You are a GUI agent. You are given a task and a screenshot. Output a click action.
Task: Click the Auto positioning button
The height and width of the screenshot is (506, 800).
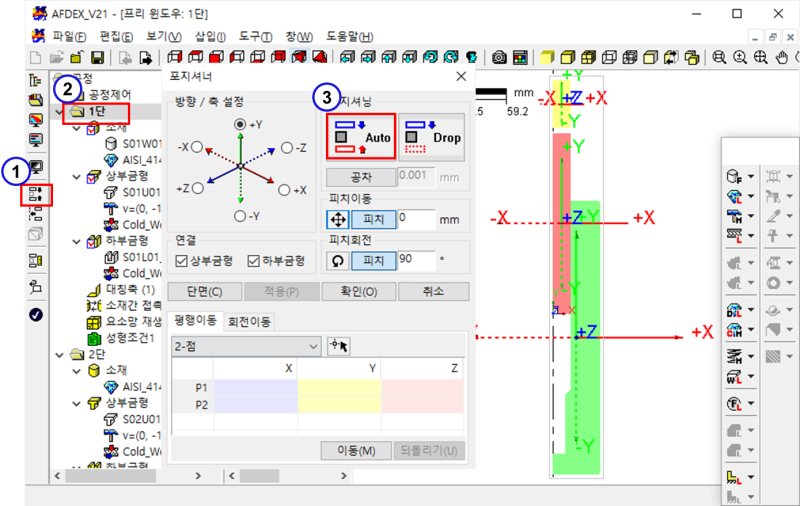(362, 137)
